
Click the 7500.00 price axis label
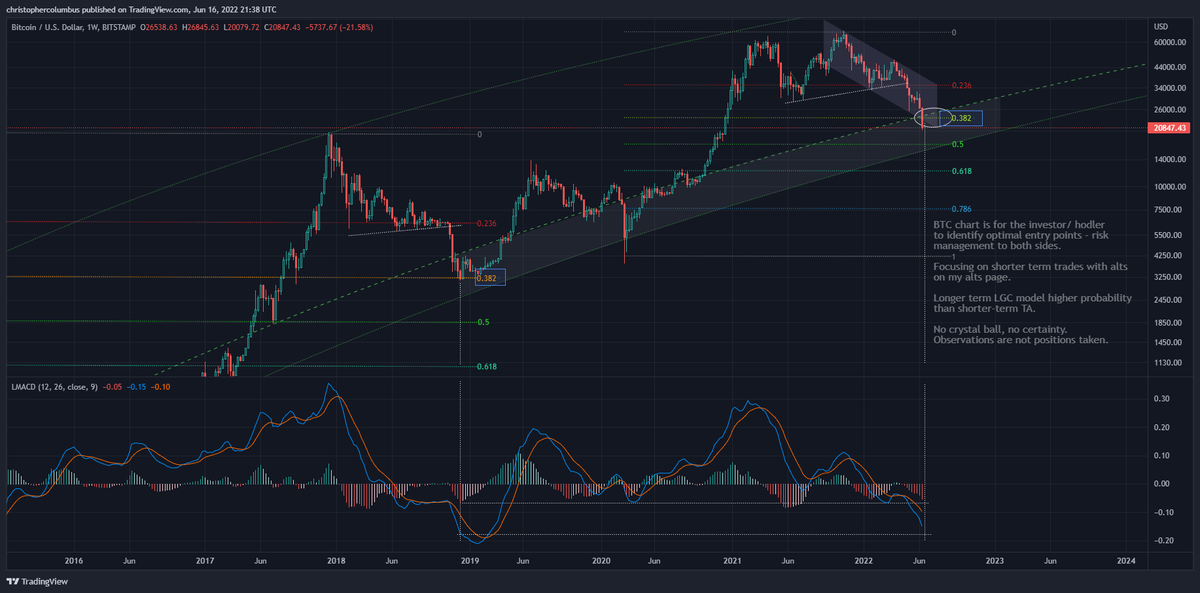click(x=1166, y=209)
